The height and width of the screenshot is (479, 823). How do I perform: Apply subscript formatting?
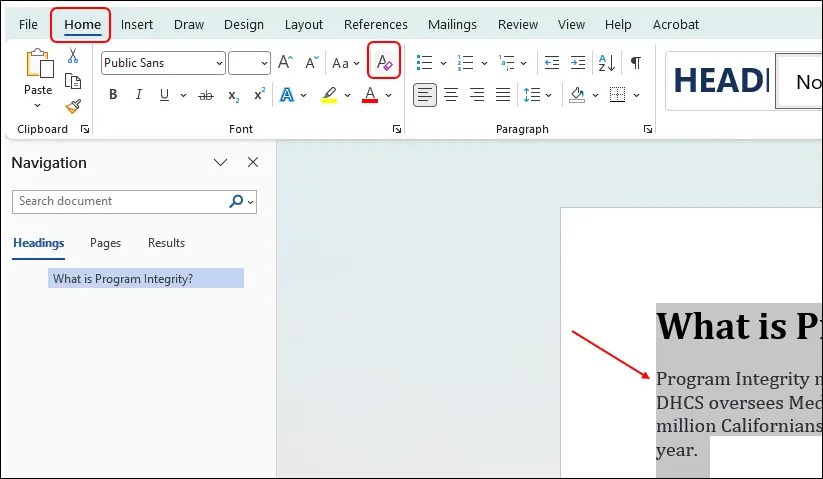pos(234,95)
